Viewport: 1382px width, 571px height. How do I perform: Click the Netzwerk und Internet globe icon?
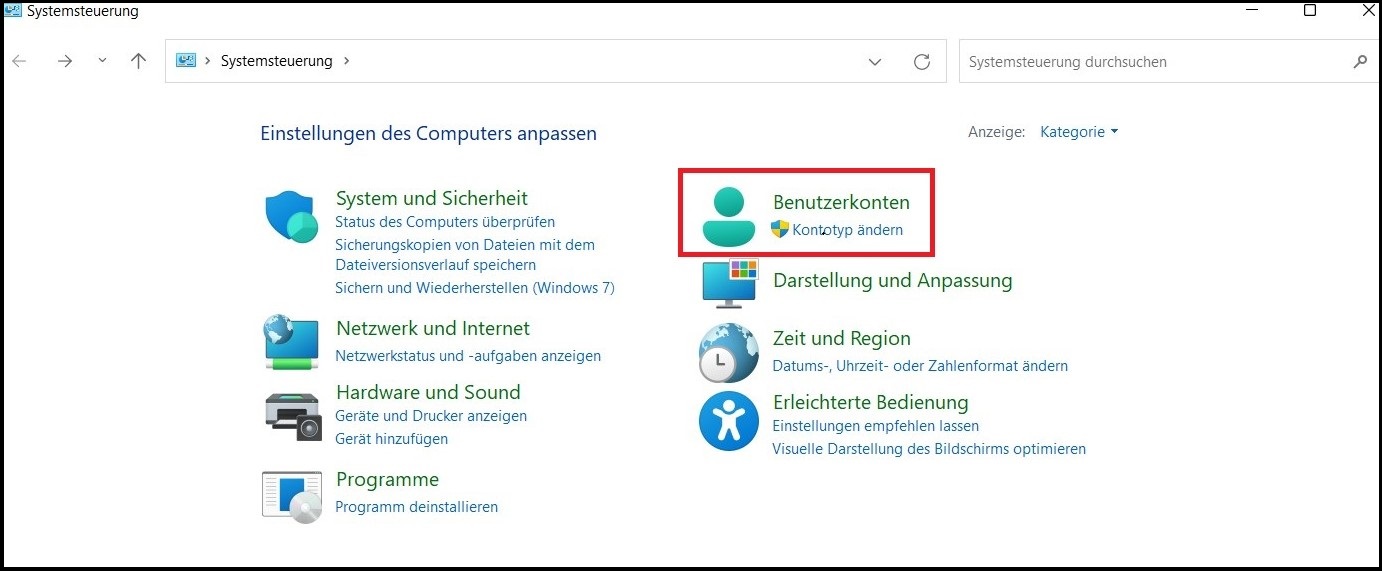[292, 341]
